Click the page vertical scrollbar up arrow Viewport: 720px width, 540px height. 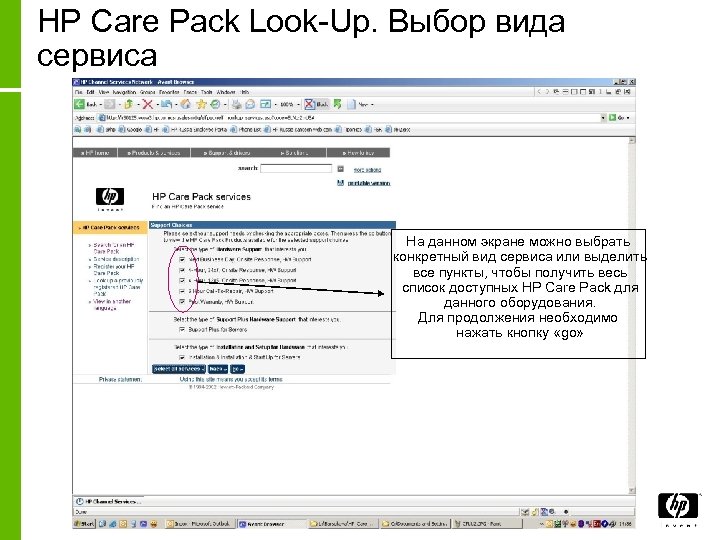pos(632,140)
